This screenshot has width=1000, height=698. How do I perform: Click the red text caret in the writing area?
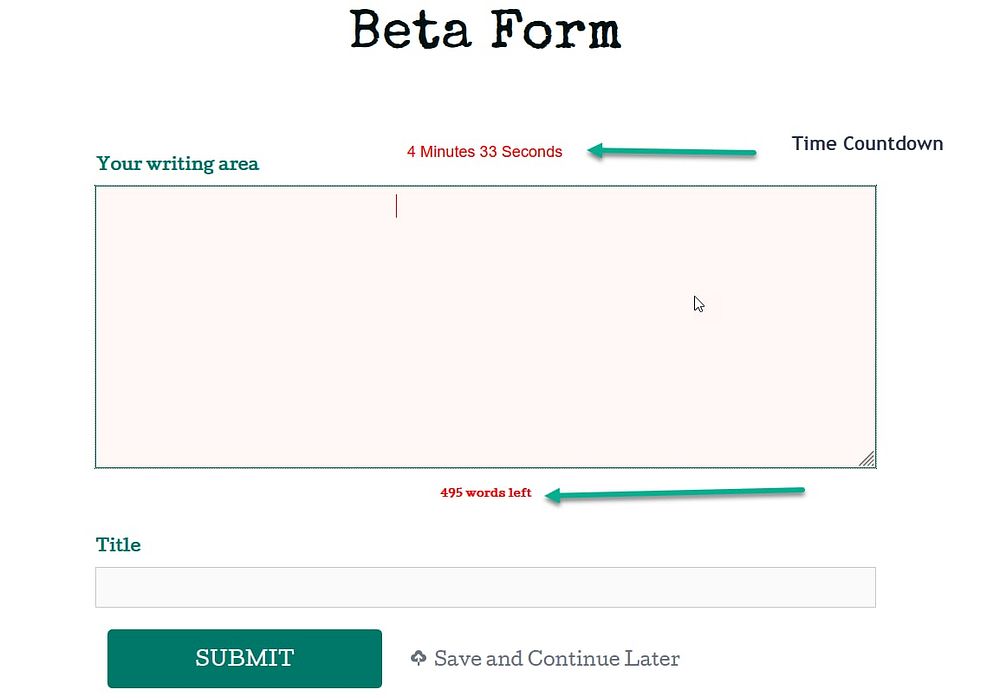[x=397, y=206]
